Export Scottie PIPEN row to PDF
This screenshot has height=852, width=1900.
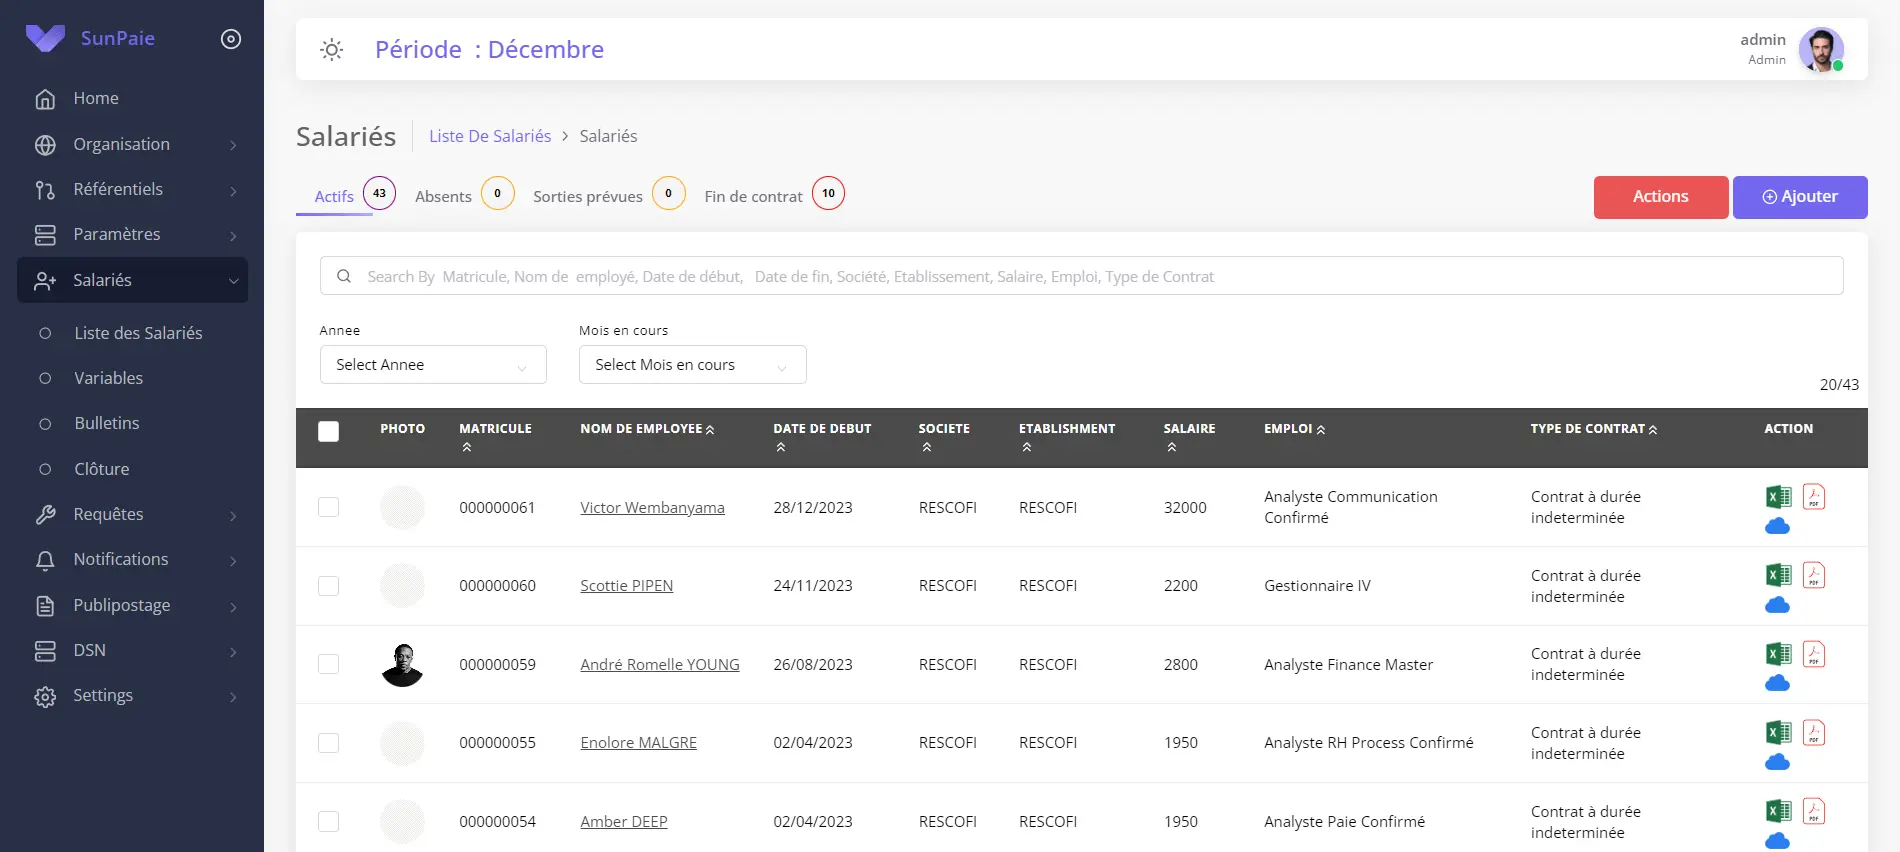pyautogui.click(x=1814, y=575)
